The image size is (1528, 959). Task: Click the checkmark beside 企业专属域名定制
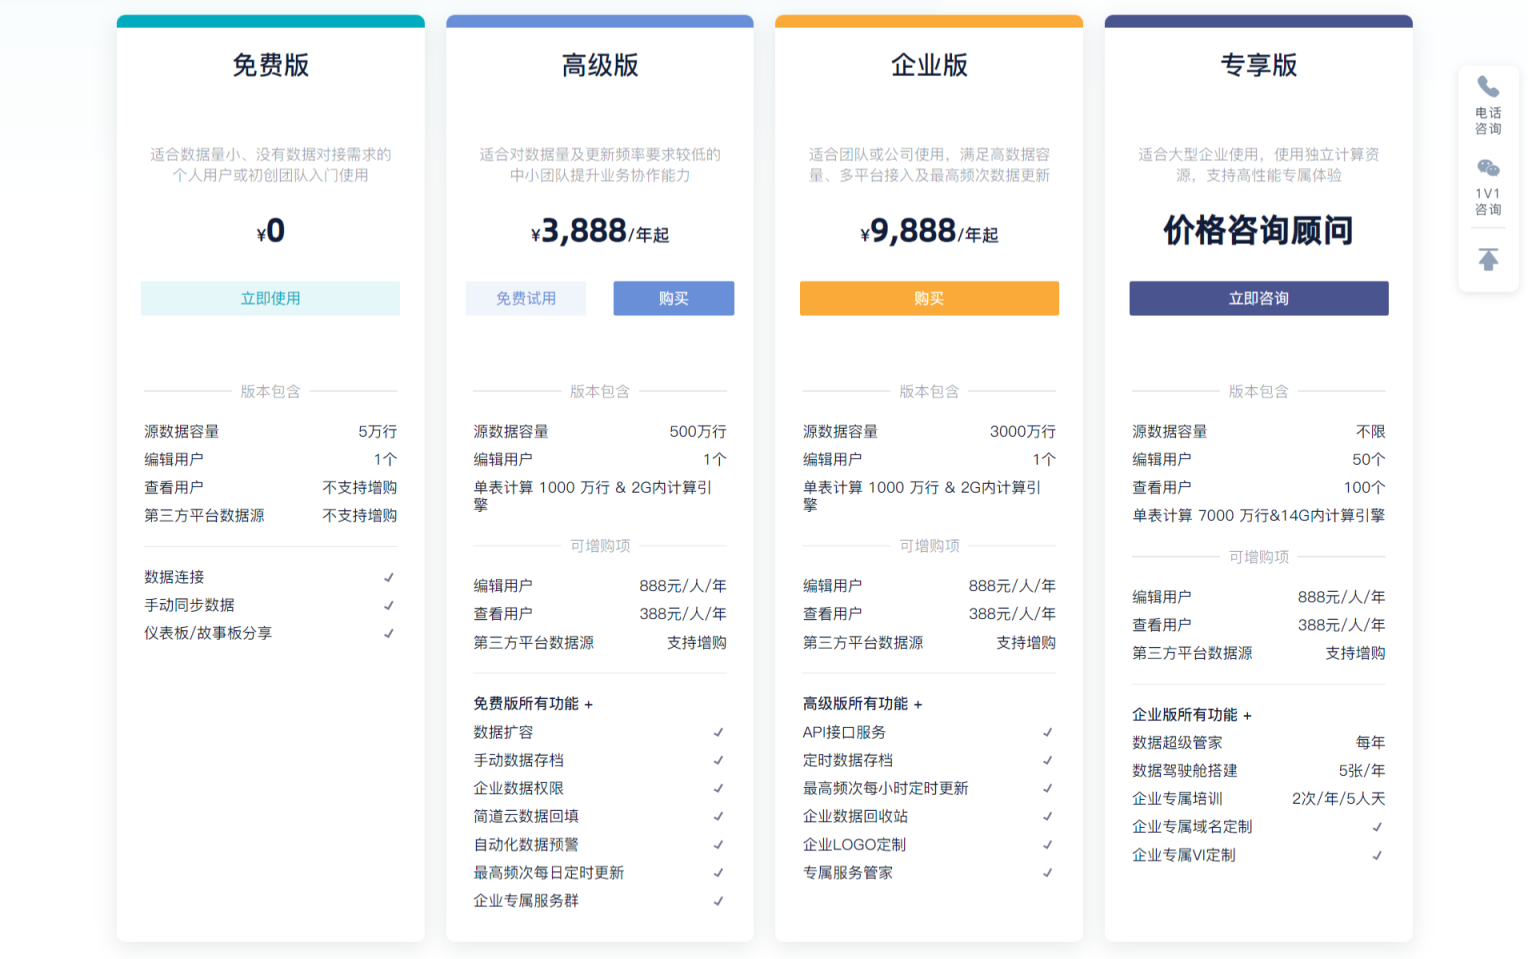coord(1377,827)
